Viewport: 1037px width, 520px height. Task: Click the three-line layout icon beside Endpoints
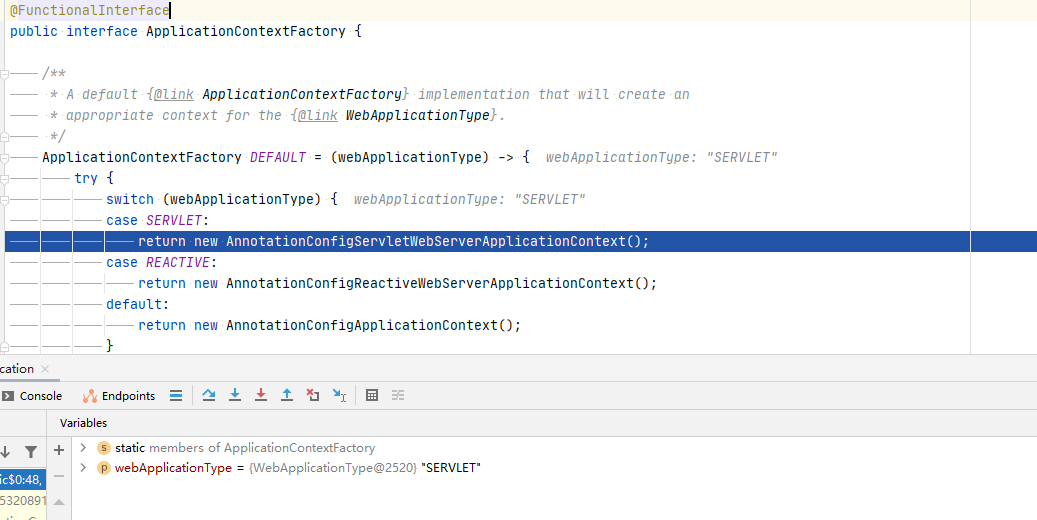point(176,396)
